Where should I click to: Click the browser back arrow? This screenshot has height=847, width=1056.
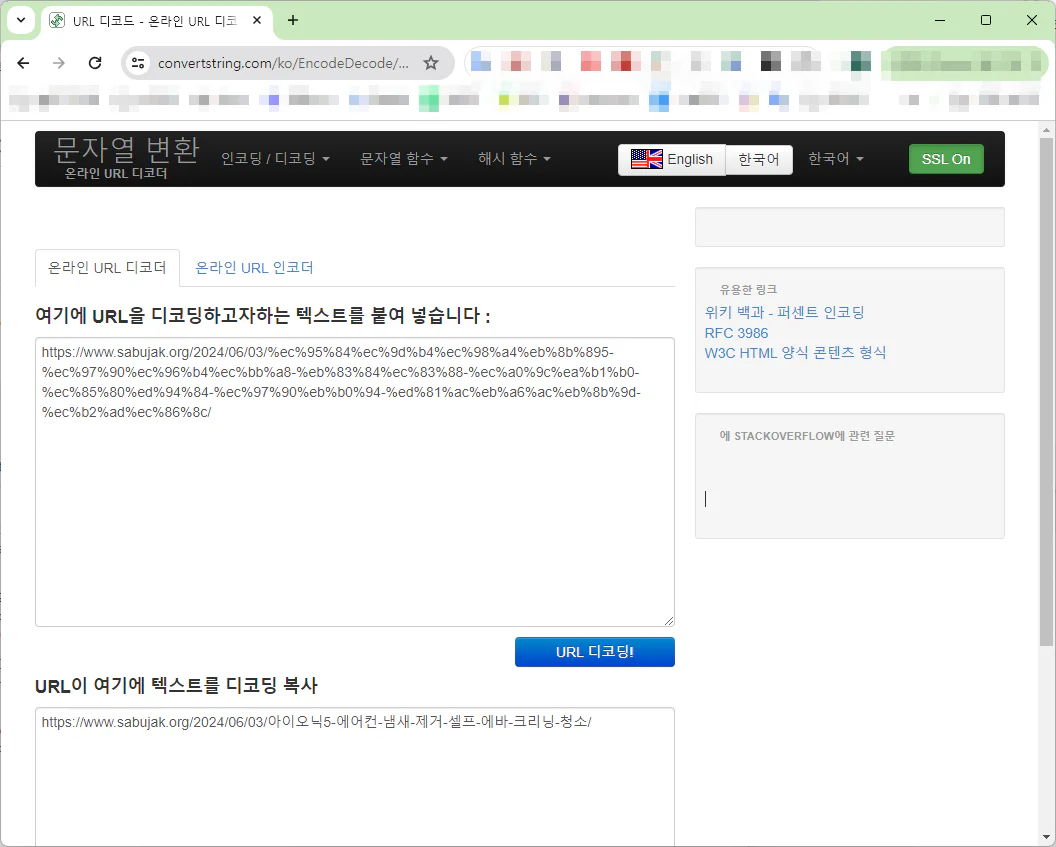point(23,62)
